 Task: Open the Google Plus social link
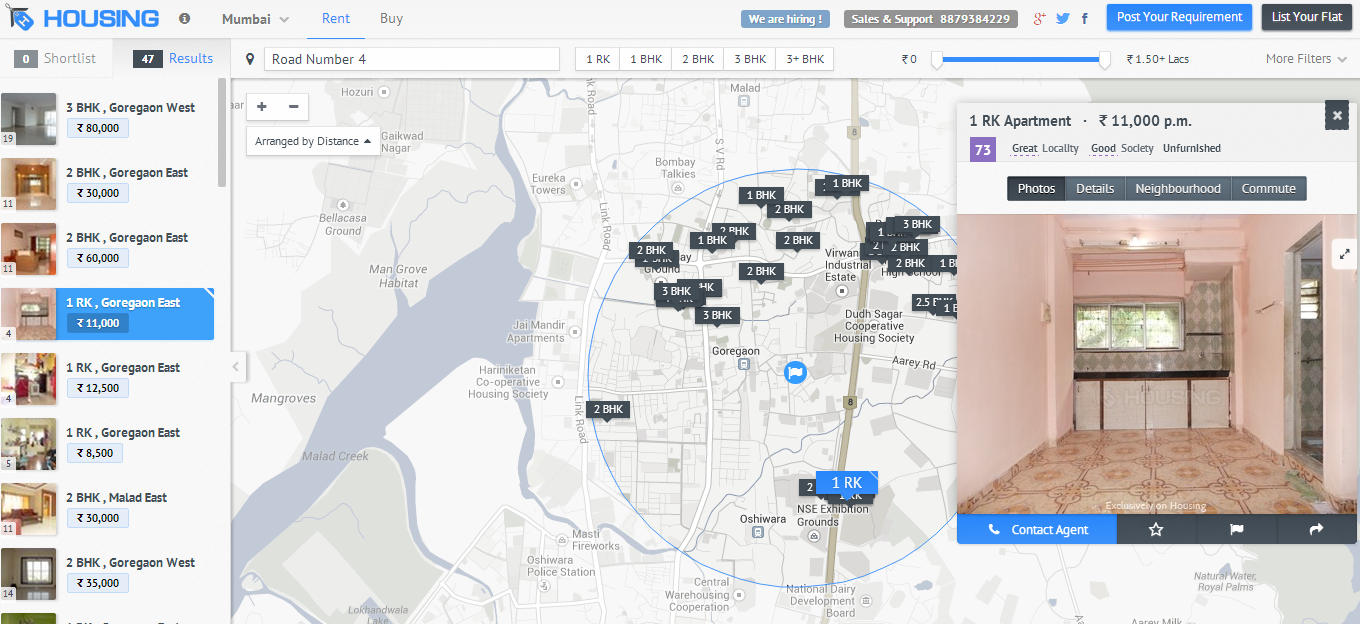tap(1040, 18)
